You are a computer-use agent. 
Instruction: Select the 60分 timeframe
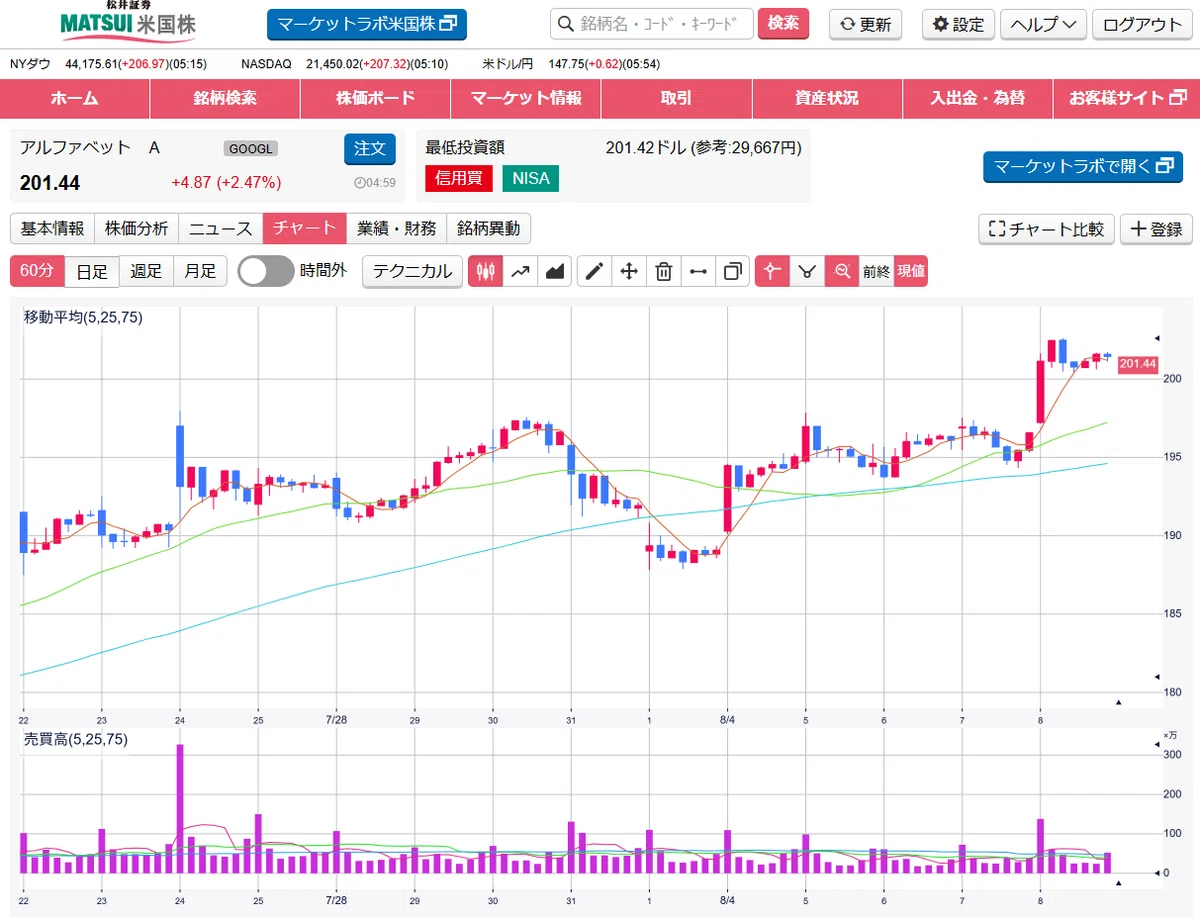point(37,271)
